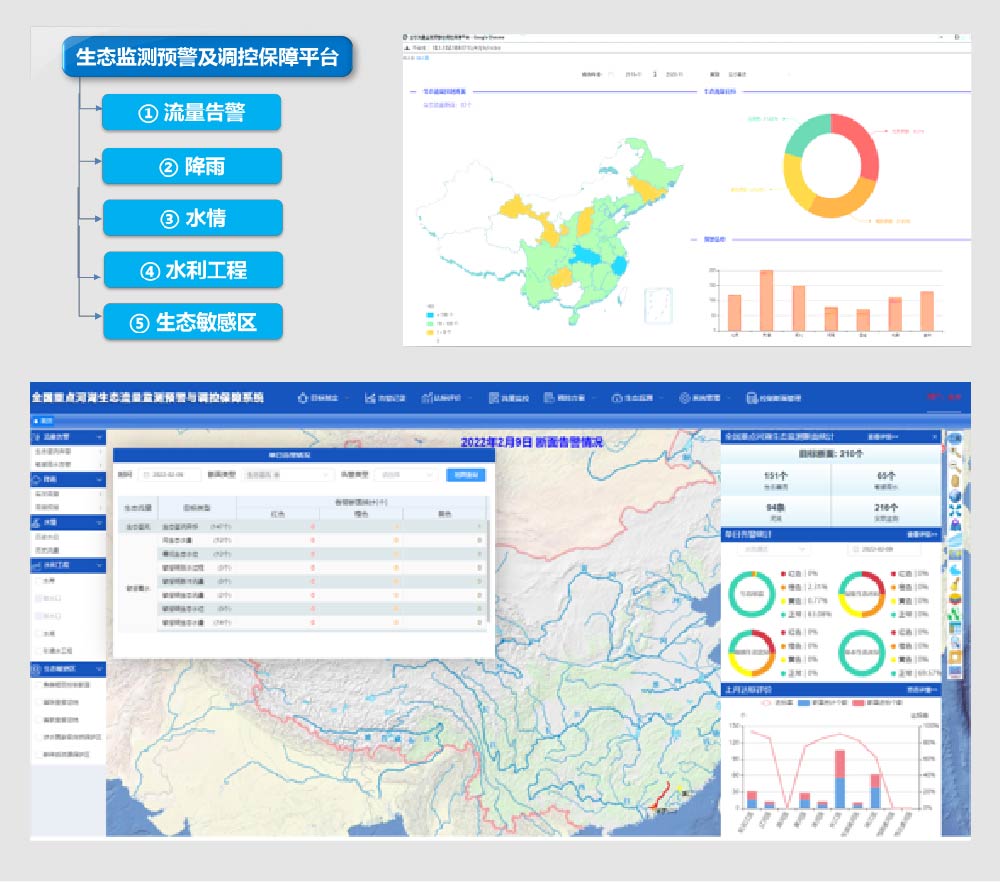Click the 流量告警 box in the diagram
The image size is (1000, 882).
tap(191, 113)
